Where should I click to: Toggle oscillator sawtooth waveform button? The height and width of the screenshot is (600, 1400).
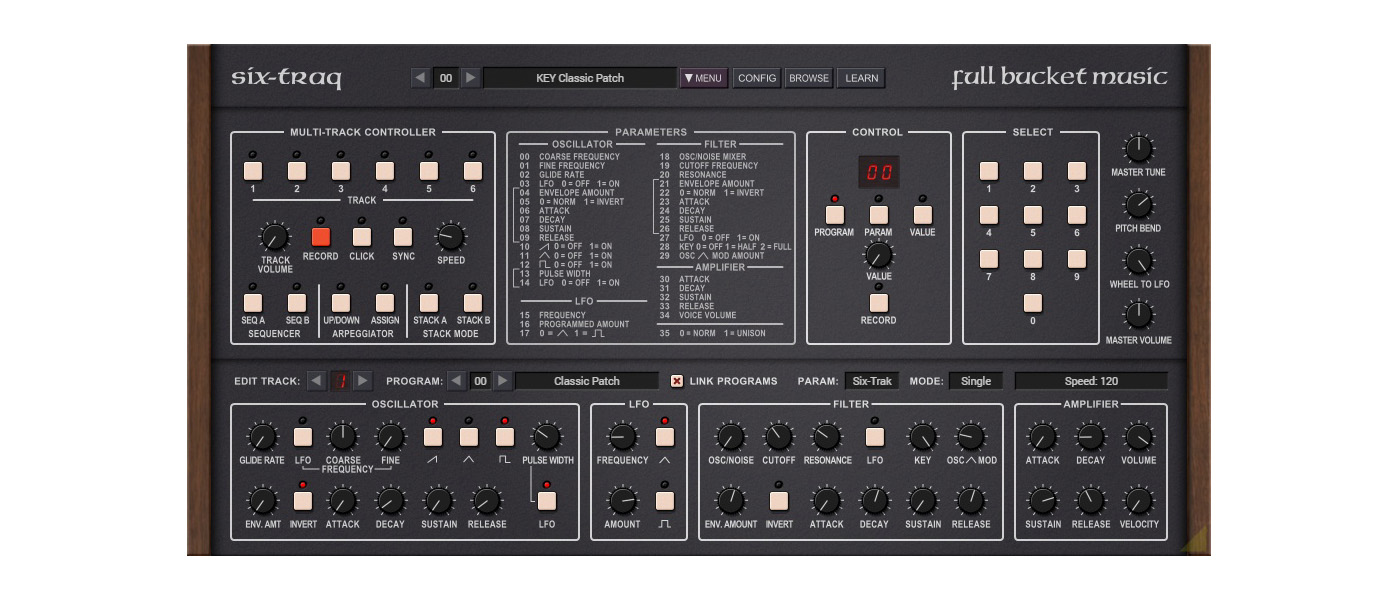point(433,437)
